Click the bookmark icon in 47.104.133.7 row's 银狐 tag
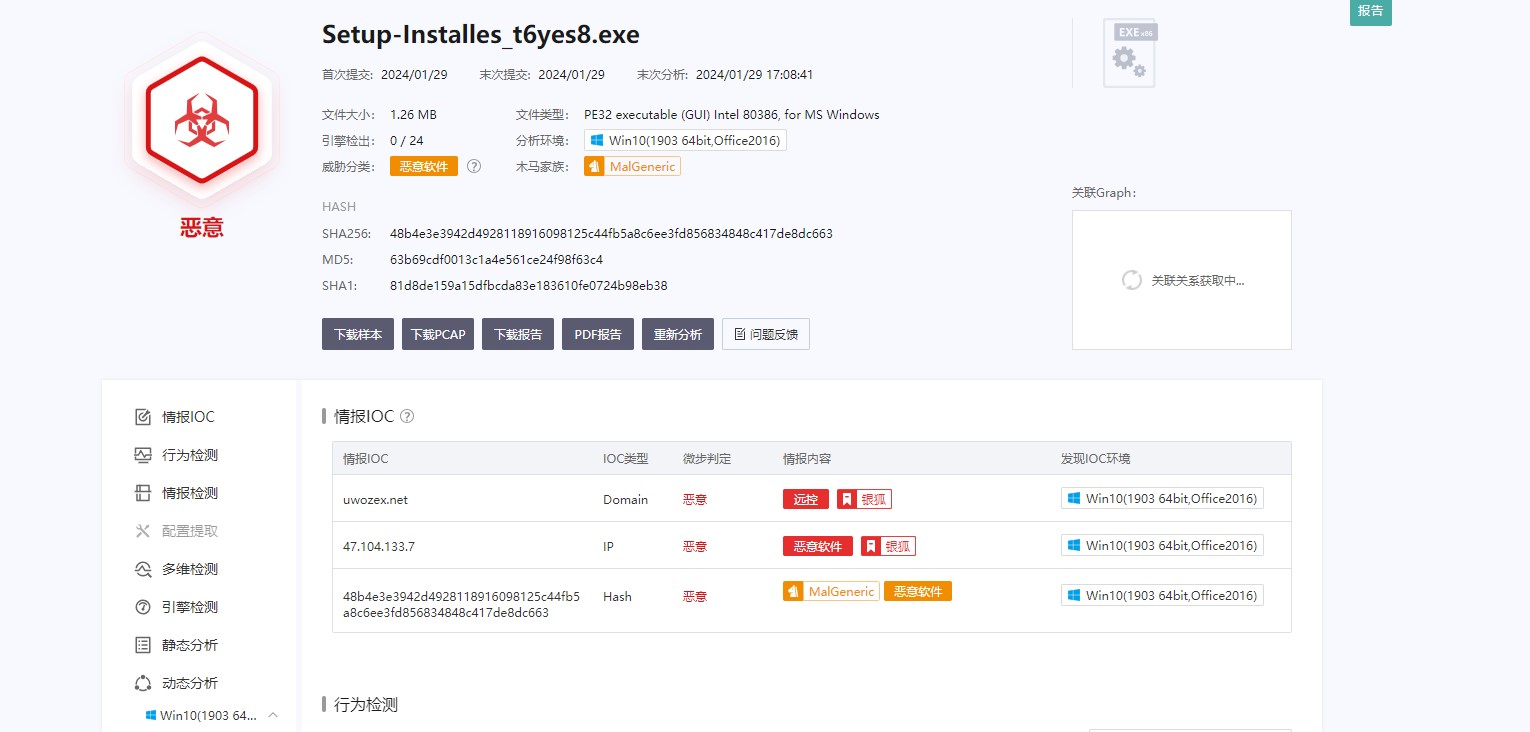The image size is (1530, 732). (x=871, y=546)
